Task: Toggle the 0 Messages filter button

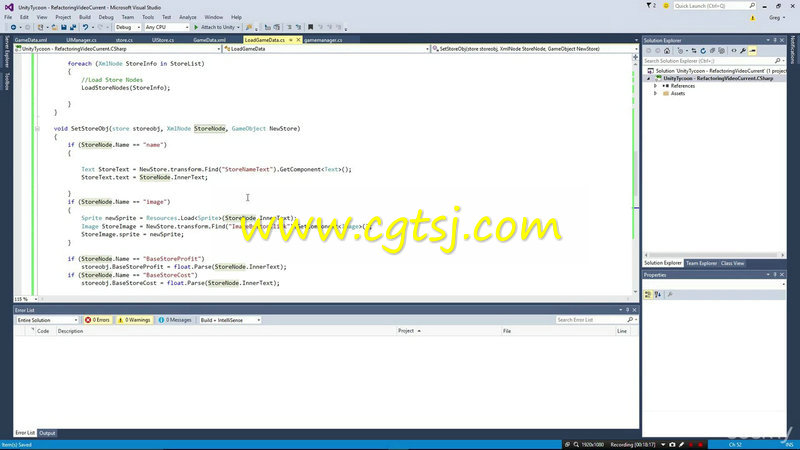Action: tap(175, 320)
